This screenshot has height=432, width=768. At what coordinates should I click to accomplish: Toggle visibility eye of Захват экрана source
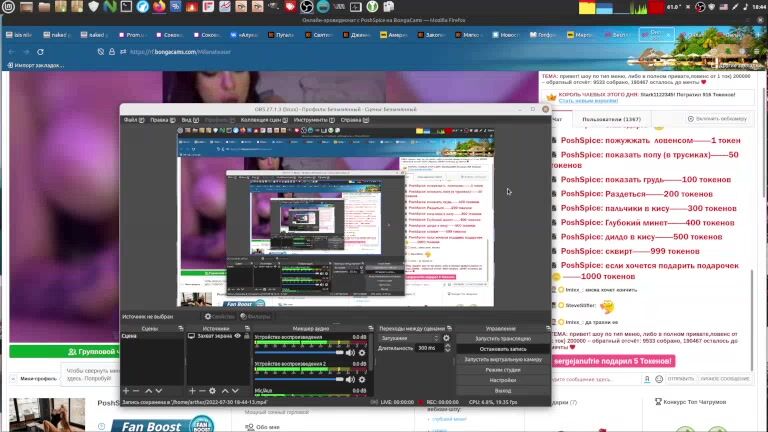point(236,337)
